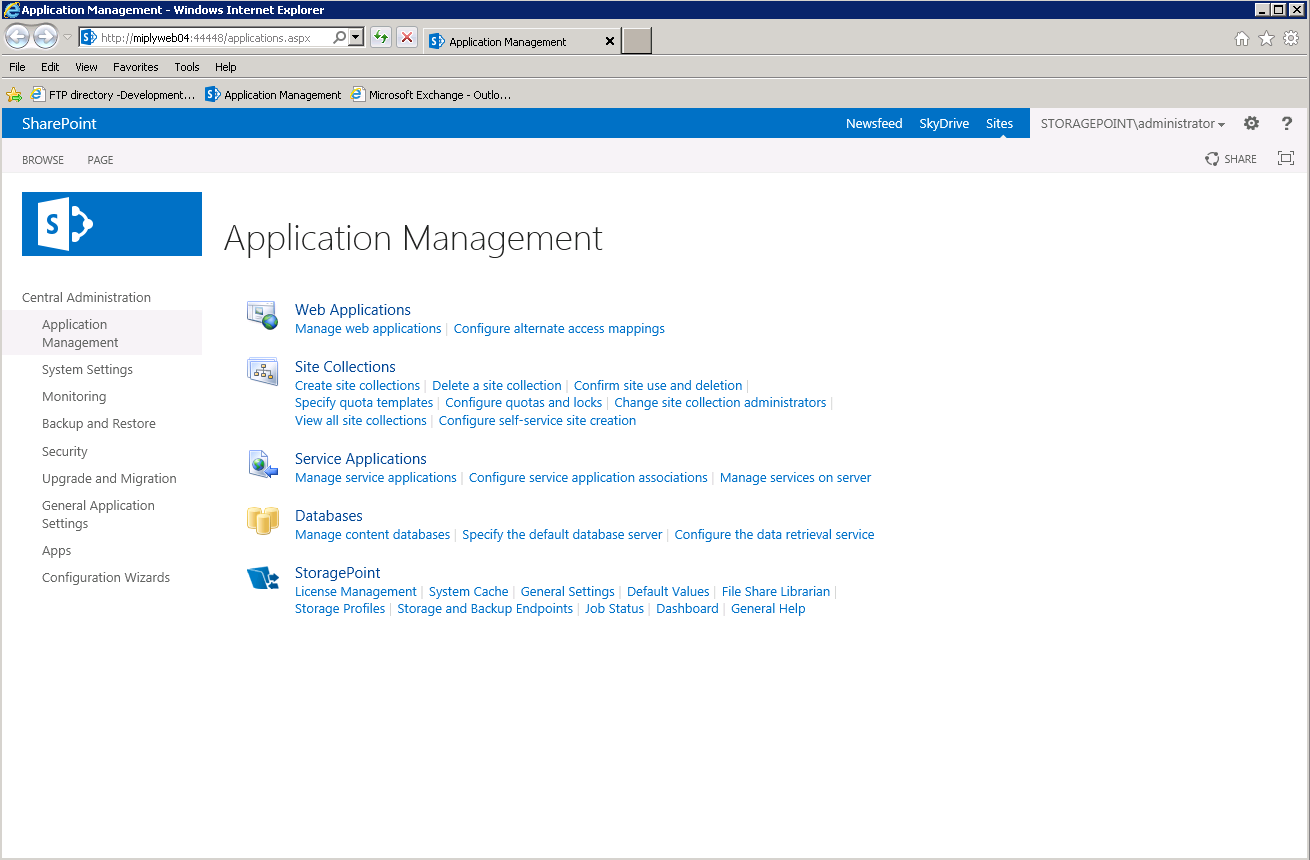The height and width of the screenshot is (860, 1310).
Task: Open Sites in top navigation
Action: (x=999, y=124)
